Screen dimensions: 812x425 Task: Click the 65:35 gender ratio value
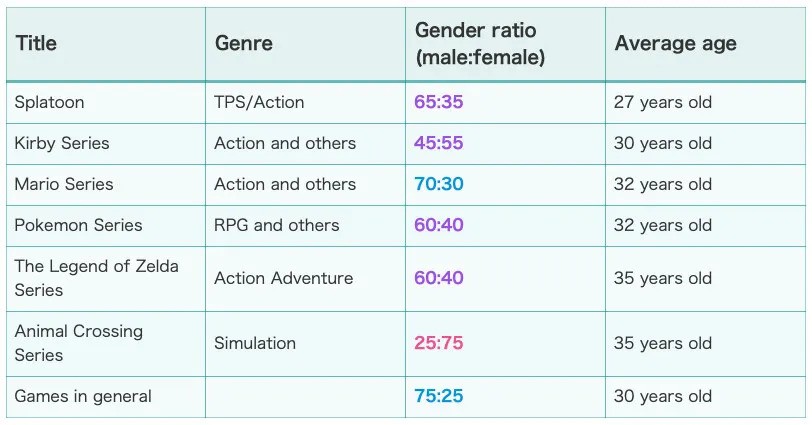click(439, 101)
